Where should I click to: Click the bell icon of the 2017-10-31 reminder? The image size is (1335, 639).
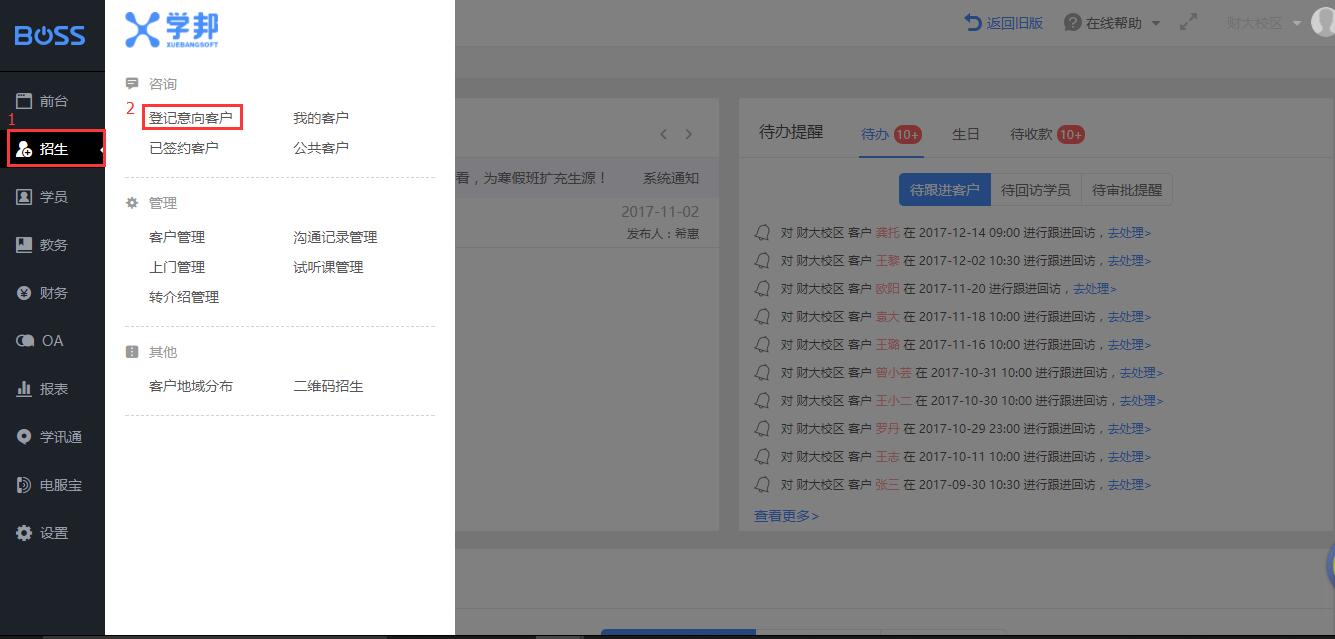(x=762, y=373)
